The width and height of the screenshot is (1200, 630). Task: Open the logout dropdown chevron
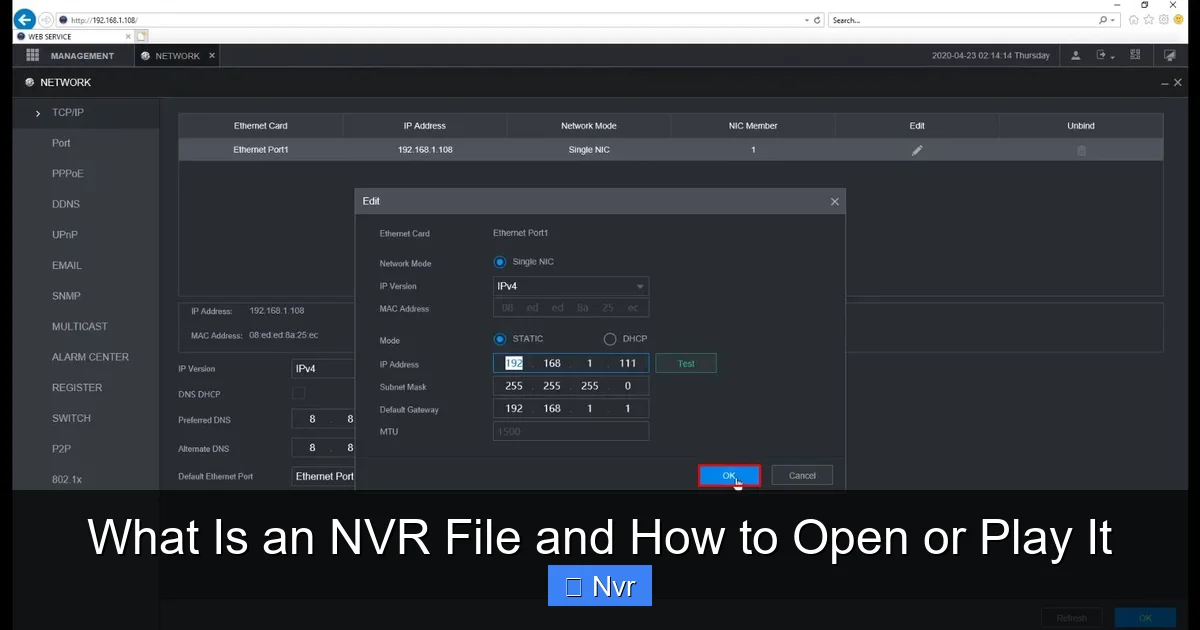1114,57
